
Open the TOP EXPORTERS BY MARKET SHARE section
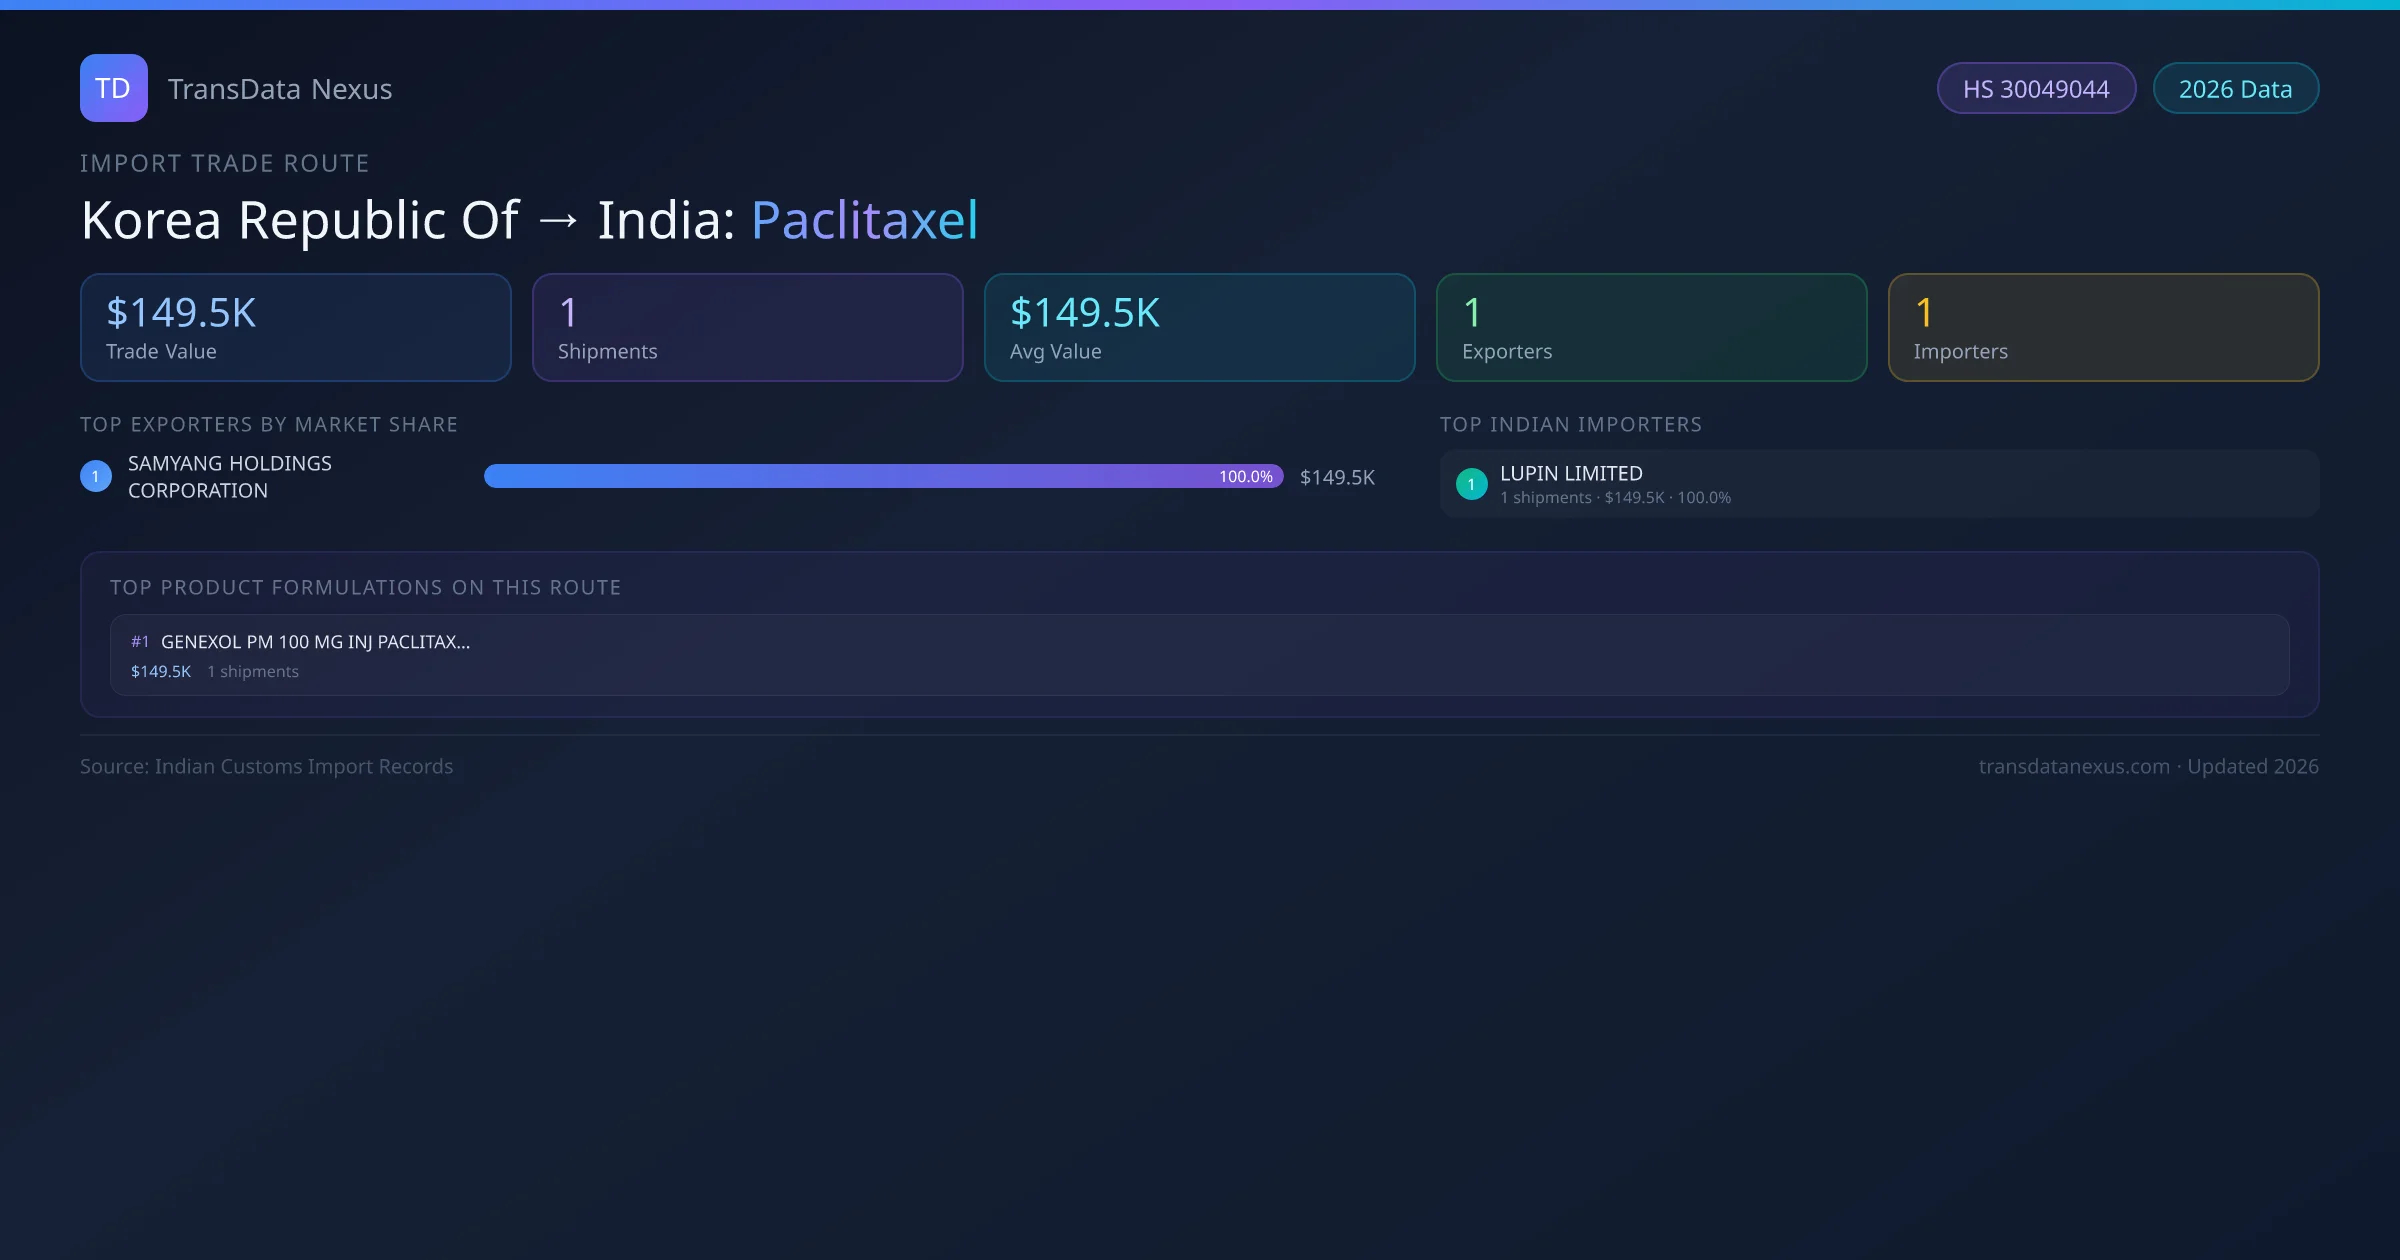coord(269,424)
